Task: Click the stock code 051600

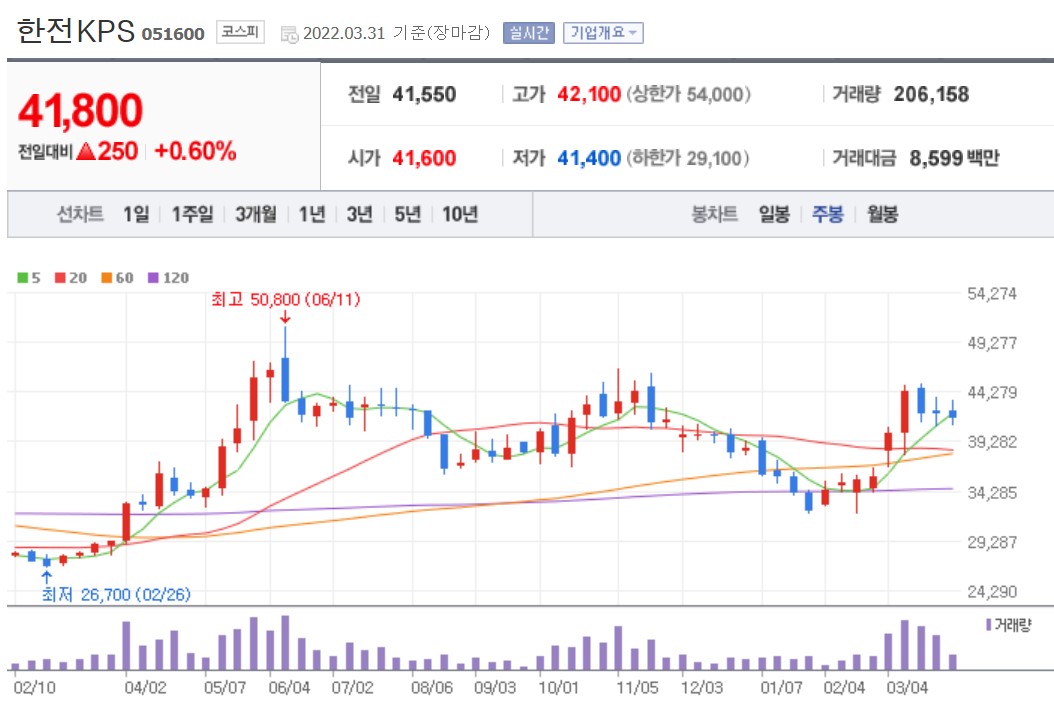Action: coord(173,34)
